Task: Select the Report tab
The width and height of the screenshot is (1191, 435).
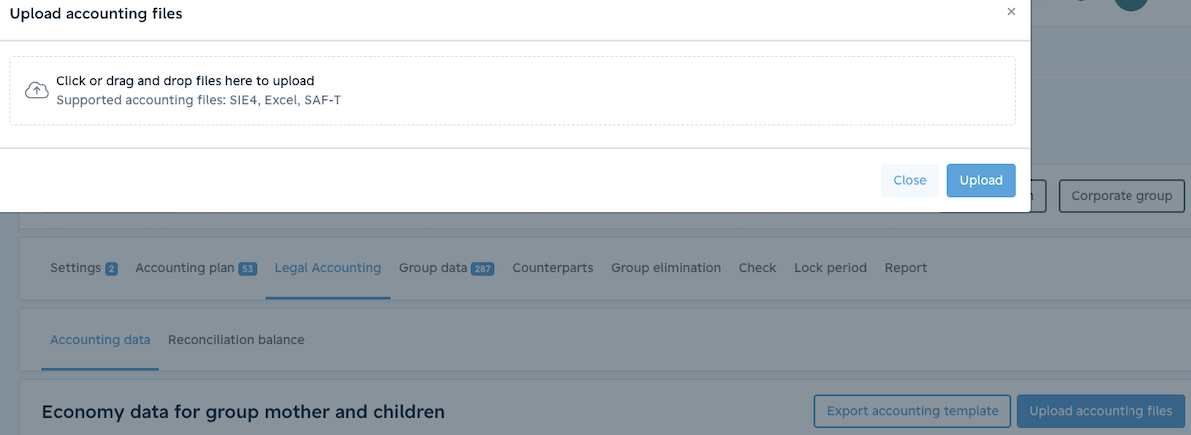Action: (x=905, y=268)
